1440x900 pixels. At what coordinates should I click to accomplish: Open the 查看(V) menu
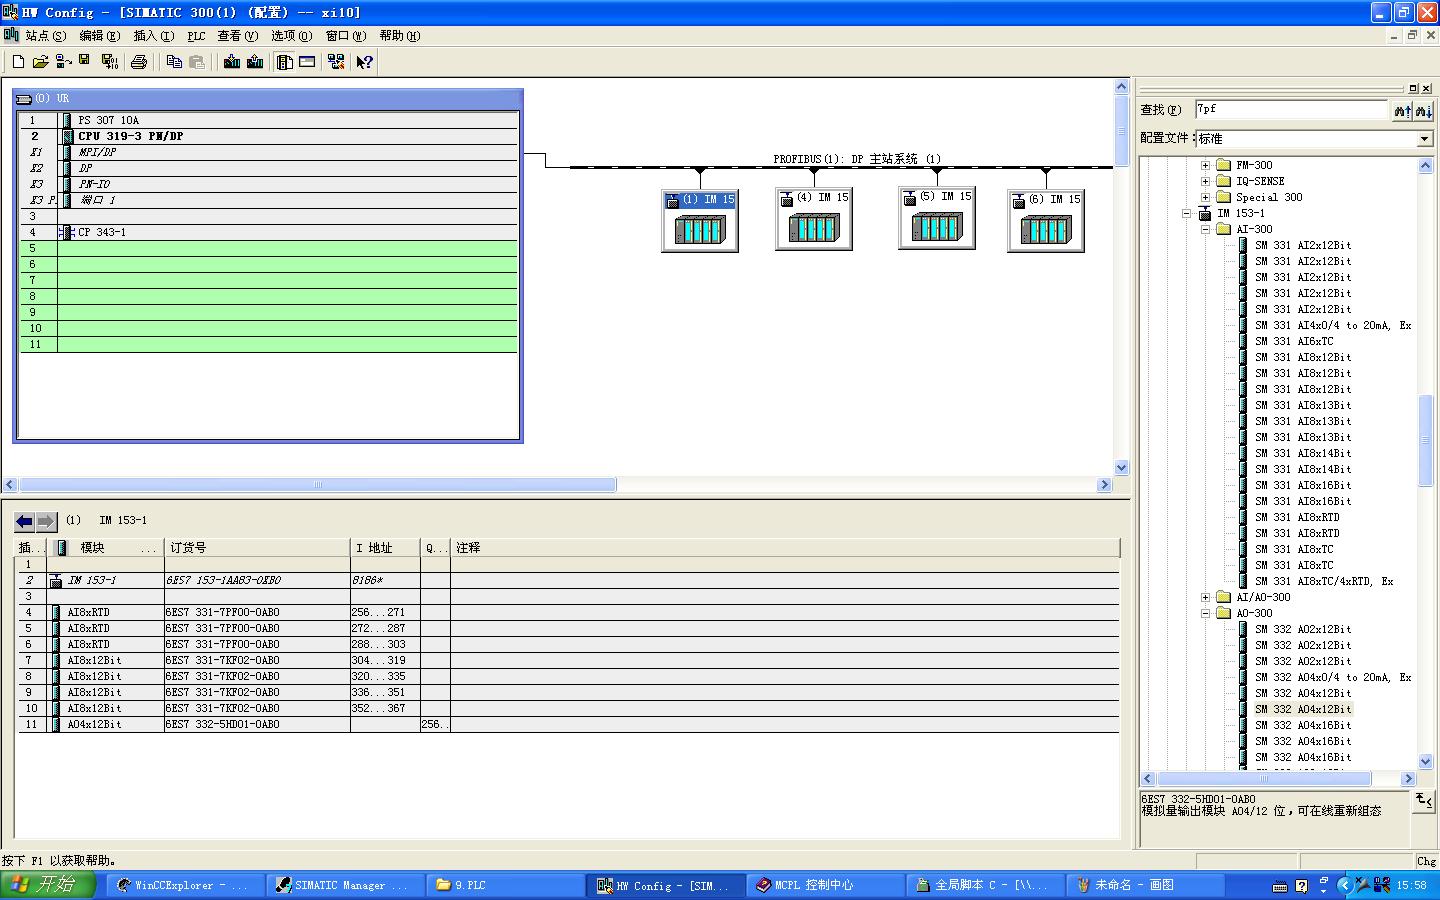[238, 36]
